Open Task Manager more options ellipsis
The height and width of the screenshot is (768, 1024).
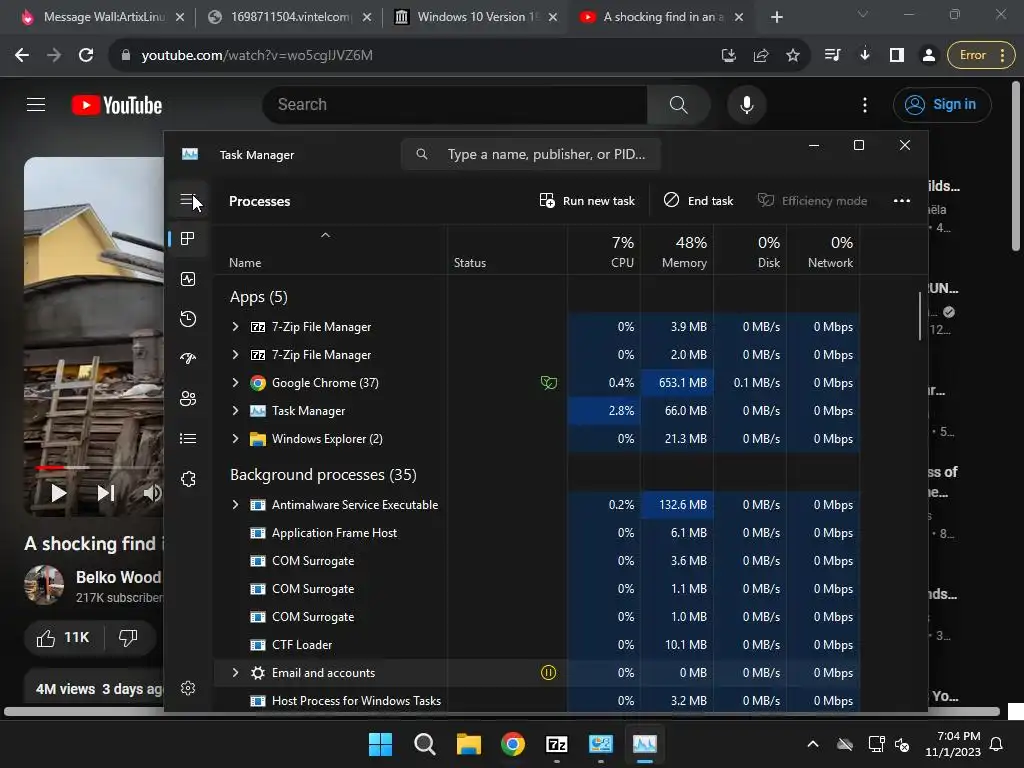902,200
